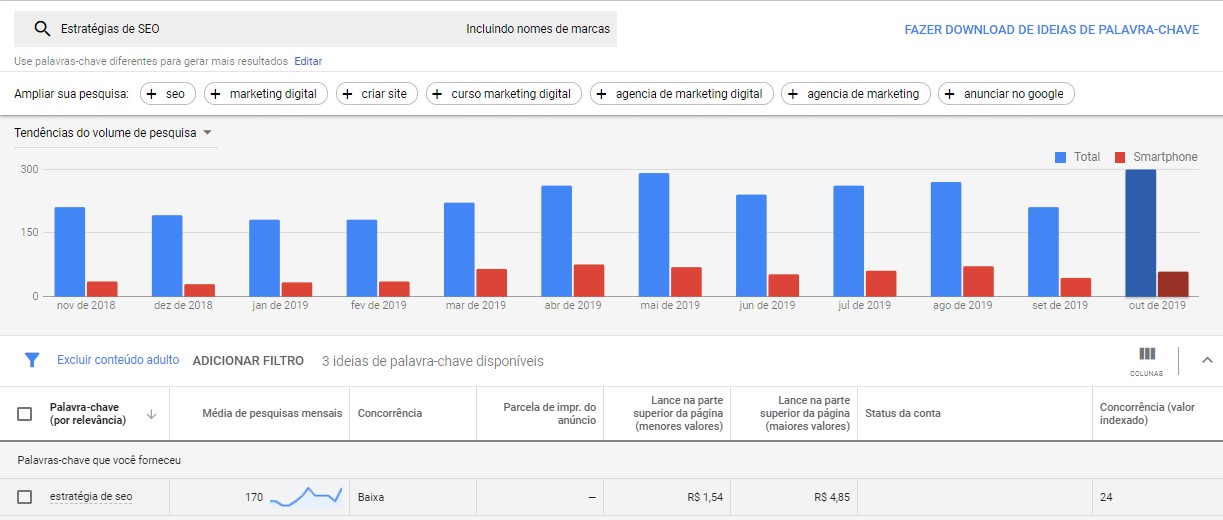
Task: Click the Estratégias de SEO search field
Action: click(250, 29)
